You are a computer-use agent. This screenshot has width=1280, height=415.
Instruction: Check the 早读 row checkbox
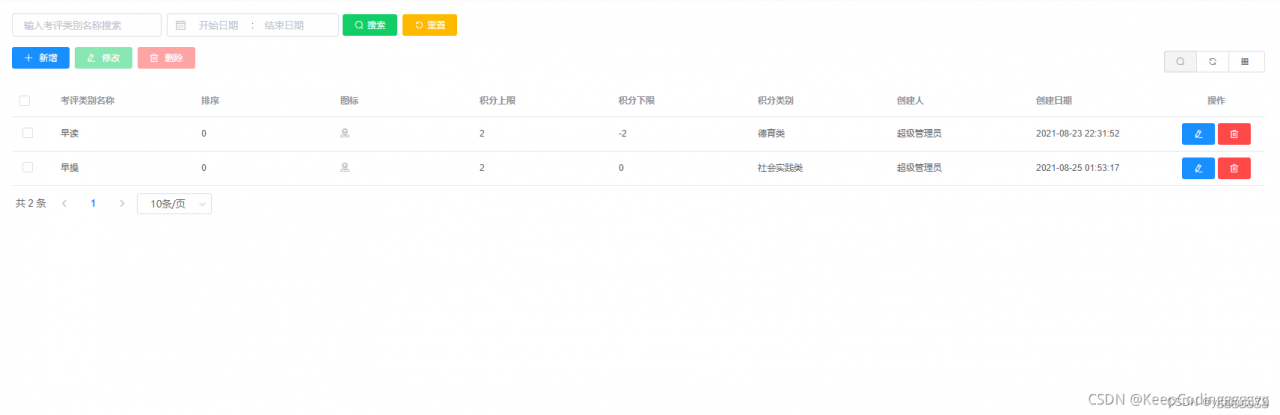coord(28,133)
